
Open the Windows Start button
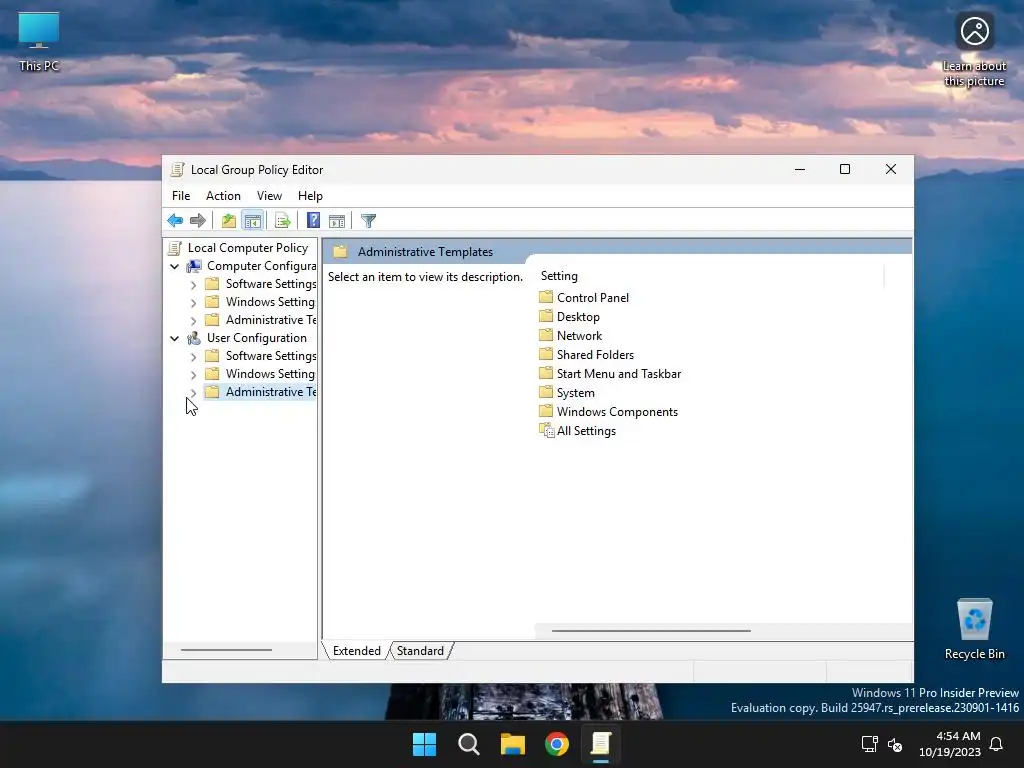coord(424,744)
